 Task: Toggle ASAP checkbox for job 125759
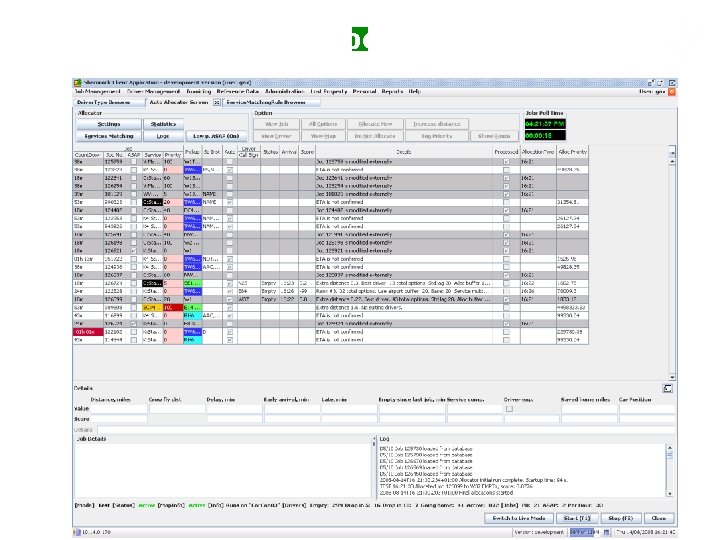134,162
